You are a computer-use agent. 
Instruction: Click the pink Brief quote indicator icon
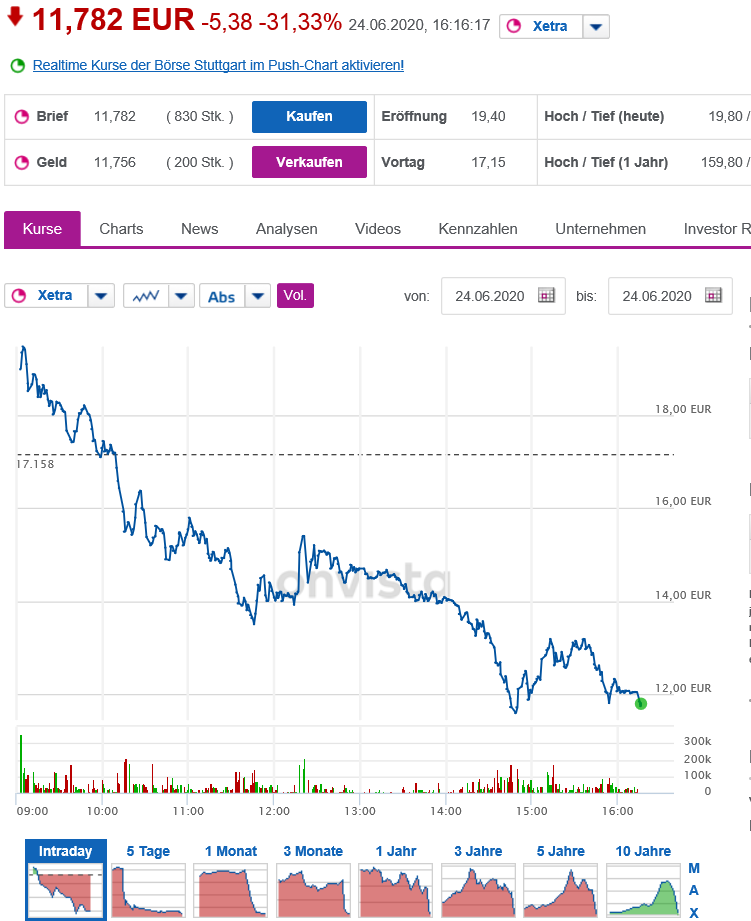[20, 116]
